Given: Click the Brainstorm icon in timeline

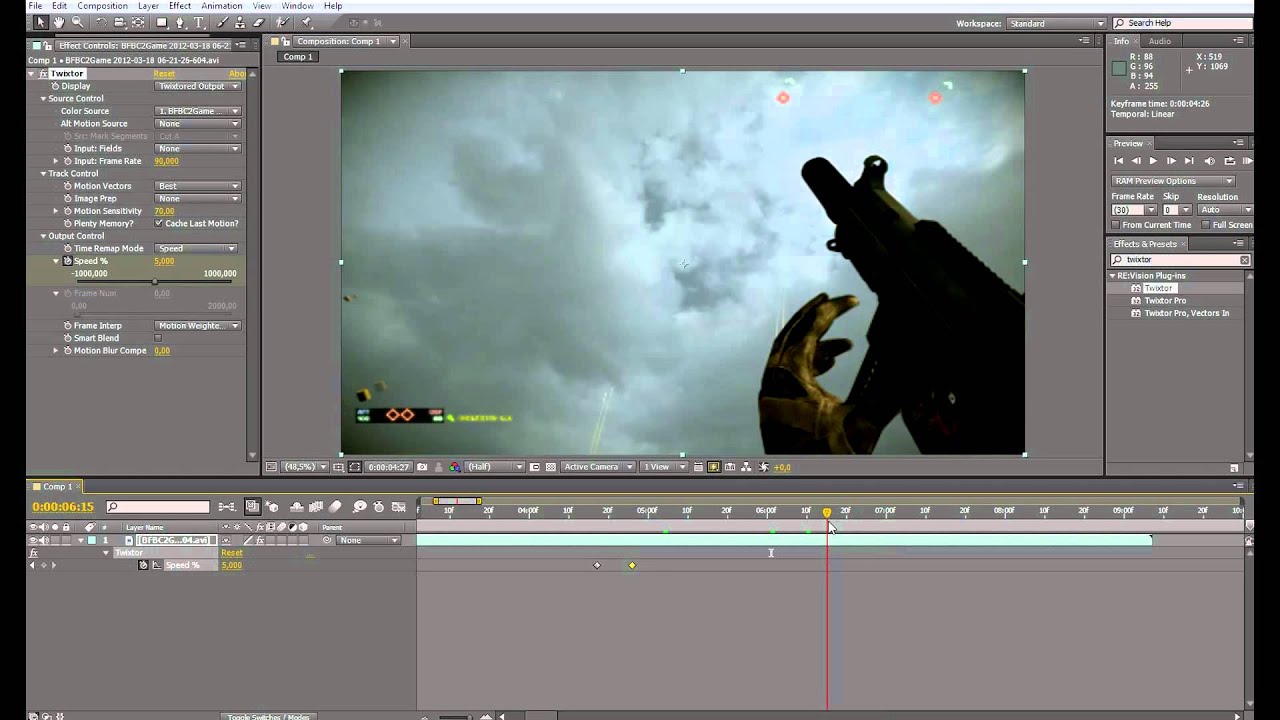Looking at the screenshot, I should (x=359, y=507).
